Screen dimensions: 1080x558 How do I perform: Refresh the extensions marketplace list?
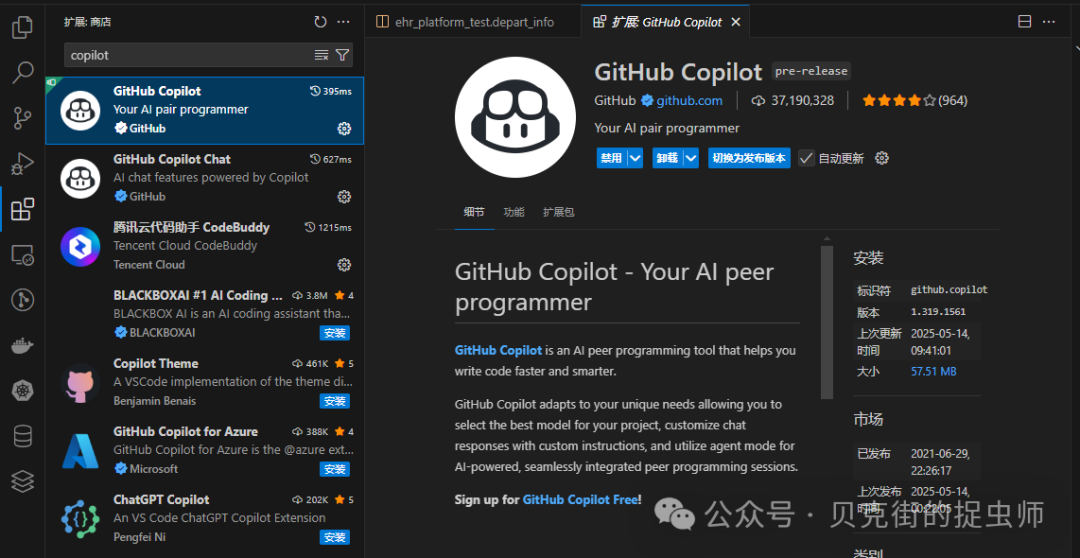coord(320,22)
